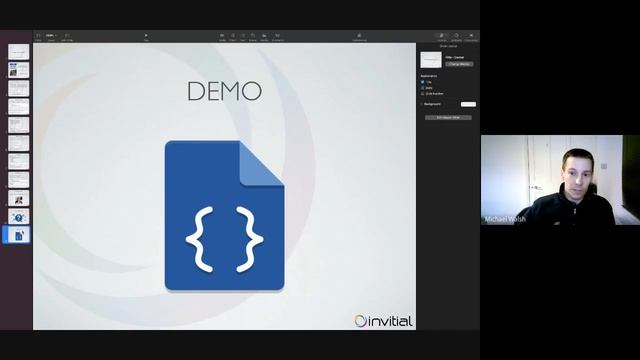Click the invitial logo on the slide
This screenshot has width=640, height=360.
pyautogui.click(x=383, y=321)
